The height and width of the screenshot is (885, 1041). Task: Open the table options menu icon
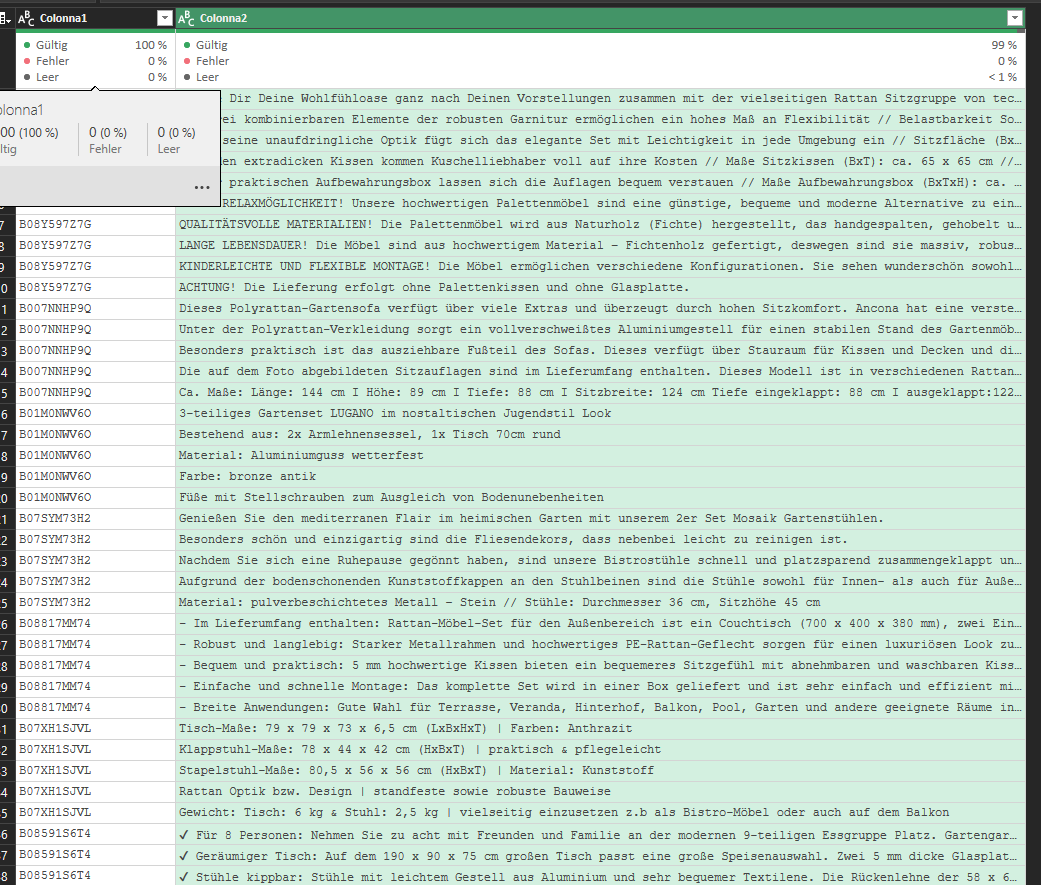point(5,19)
